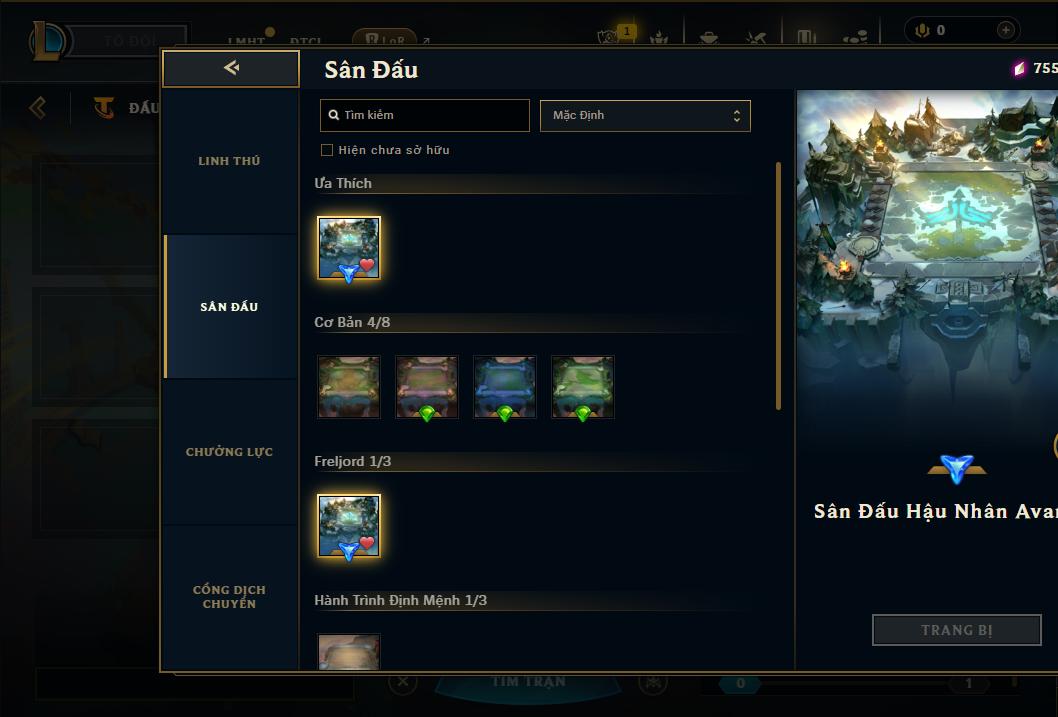Select the first Cơ Bản arena thumbnail

pos(349,387)
